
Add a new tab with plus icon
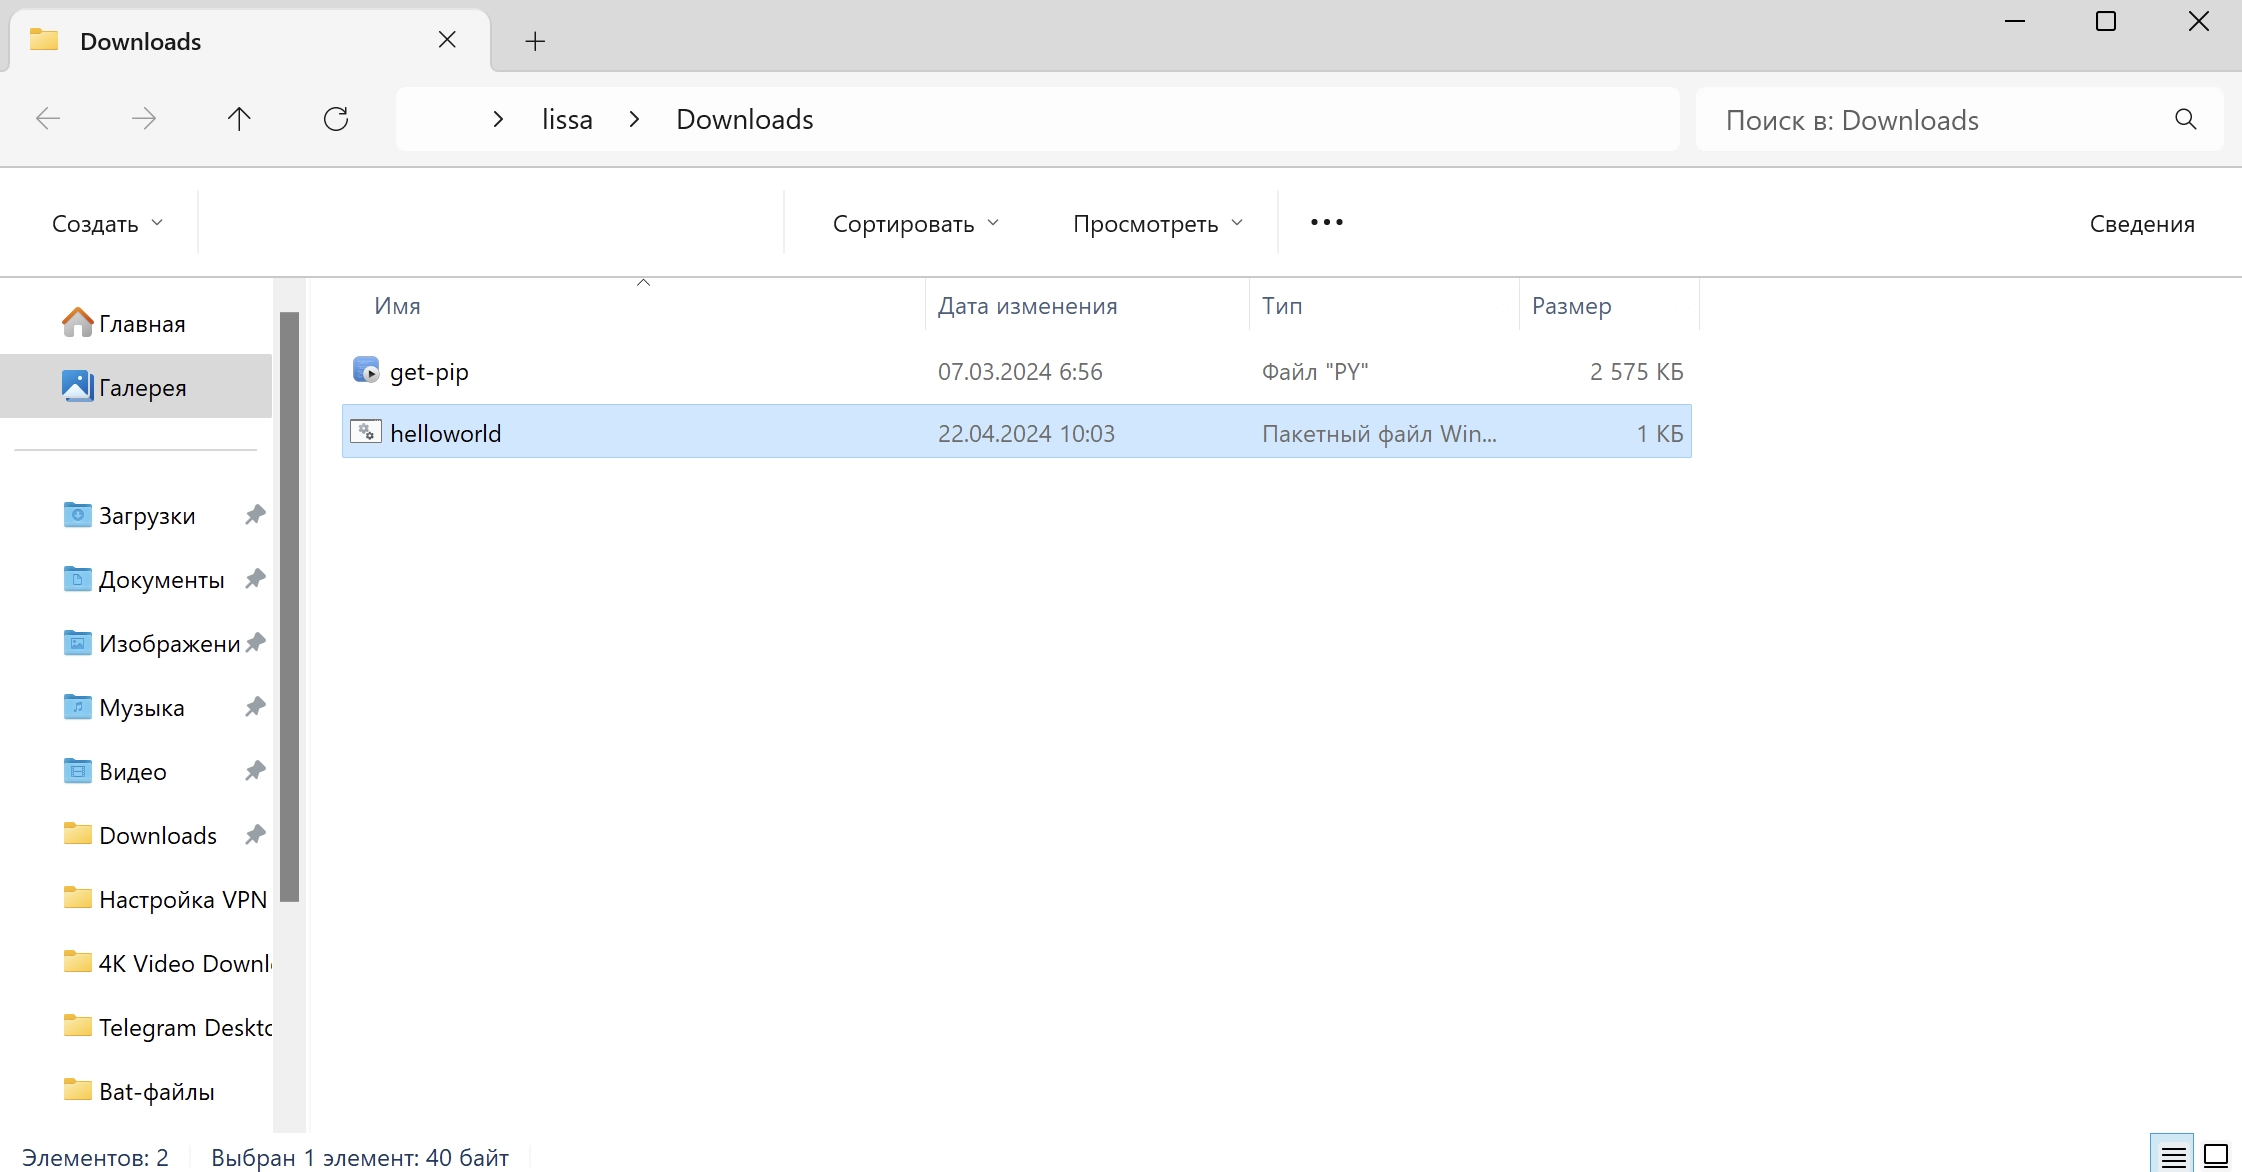tap(535, 41)
